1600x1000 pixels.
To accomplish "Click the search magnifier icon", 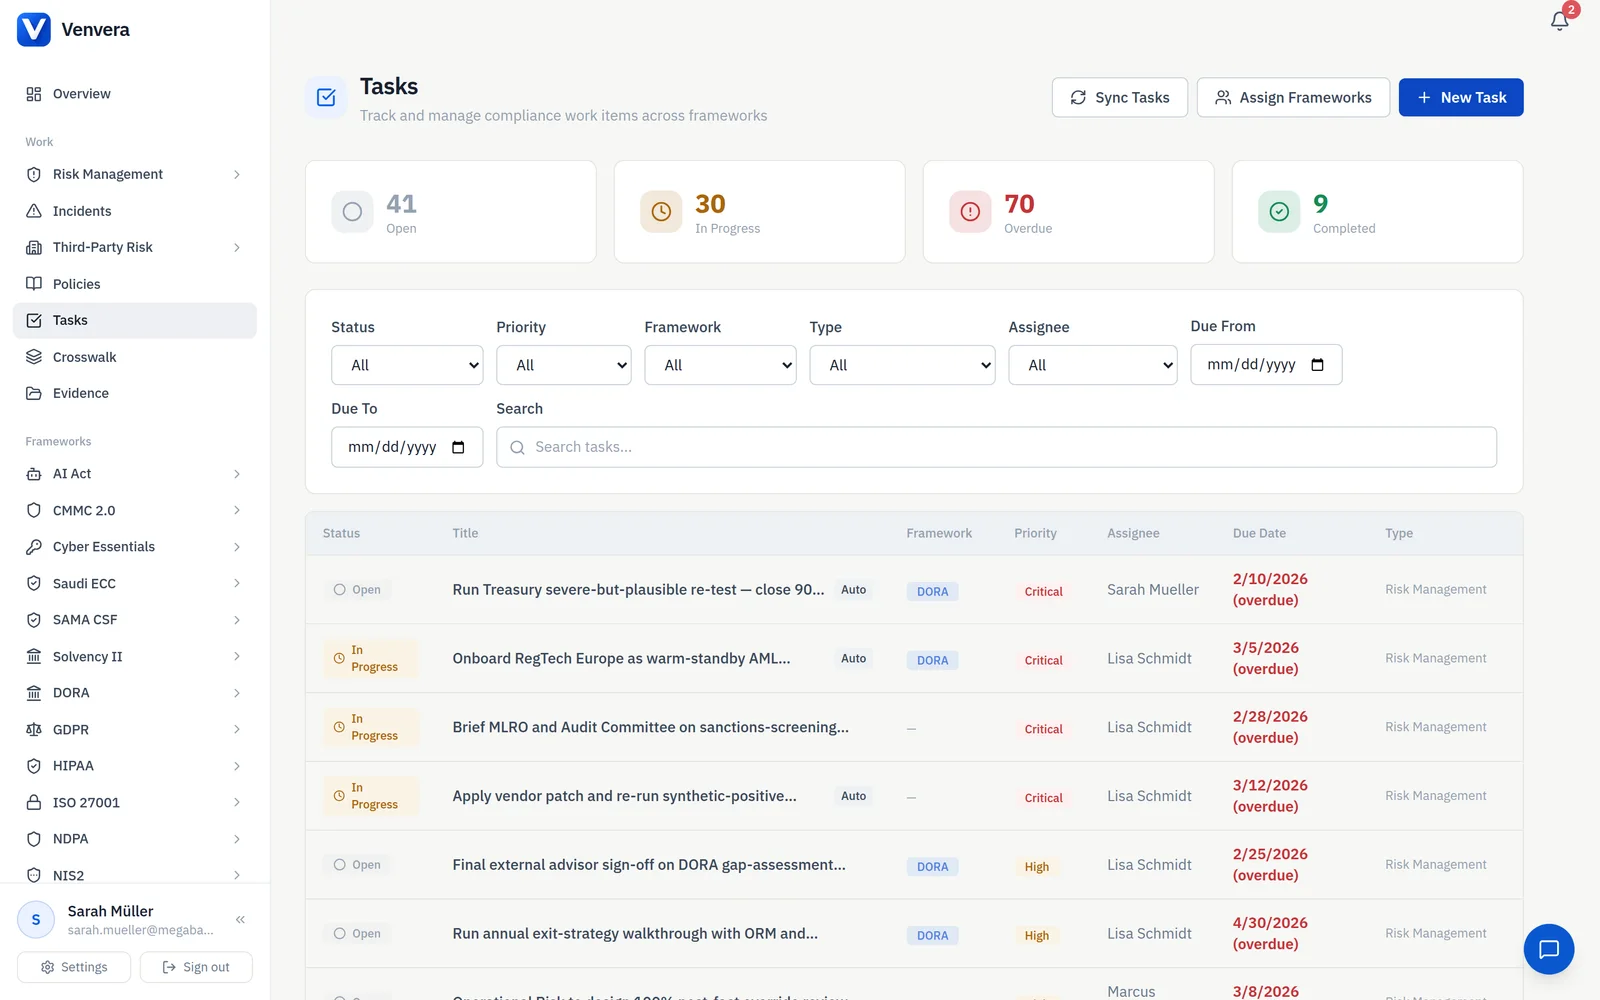I will tap(517, 448).
